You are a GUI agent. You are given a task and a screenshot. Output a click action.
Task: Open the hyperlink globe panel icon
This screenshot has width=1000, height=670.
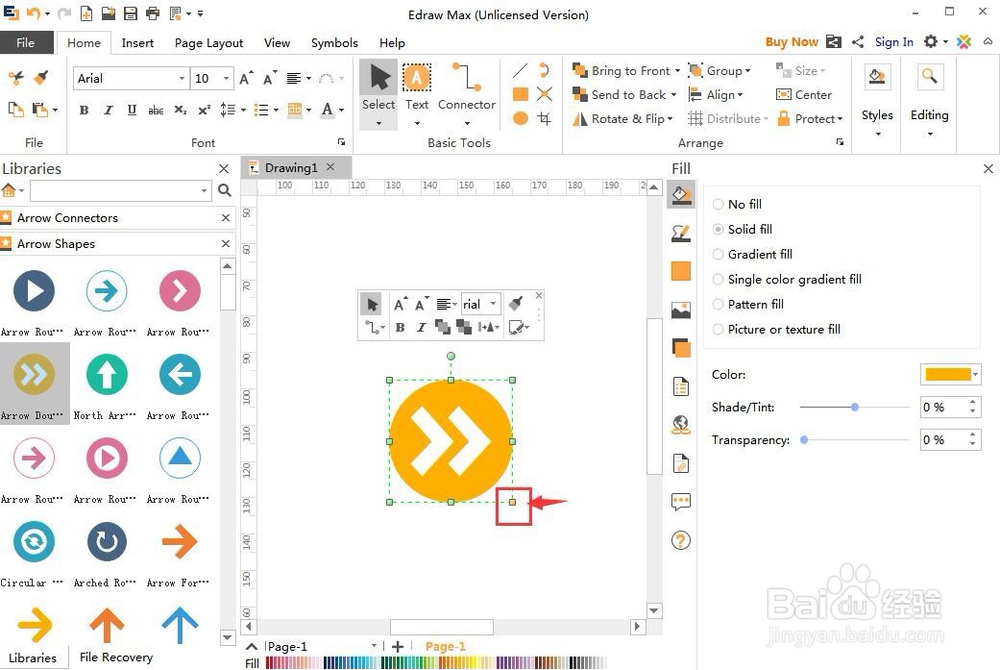(x=680, y=425)
